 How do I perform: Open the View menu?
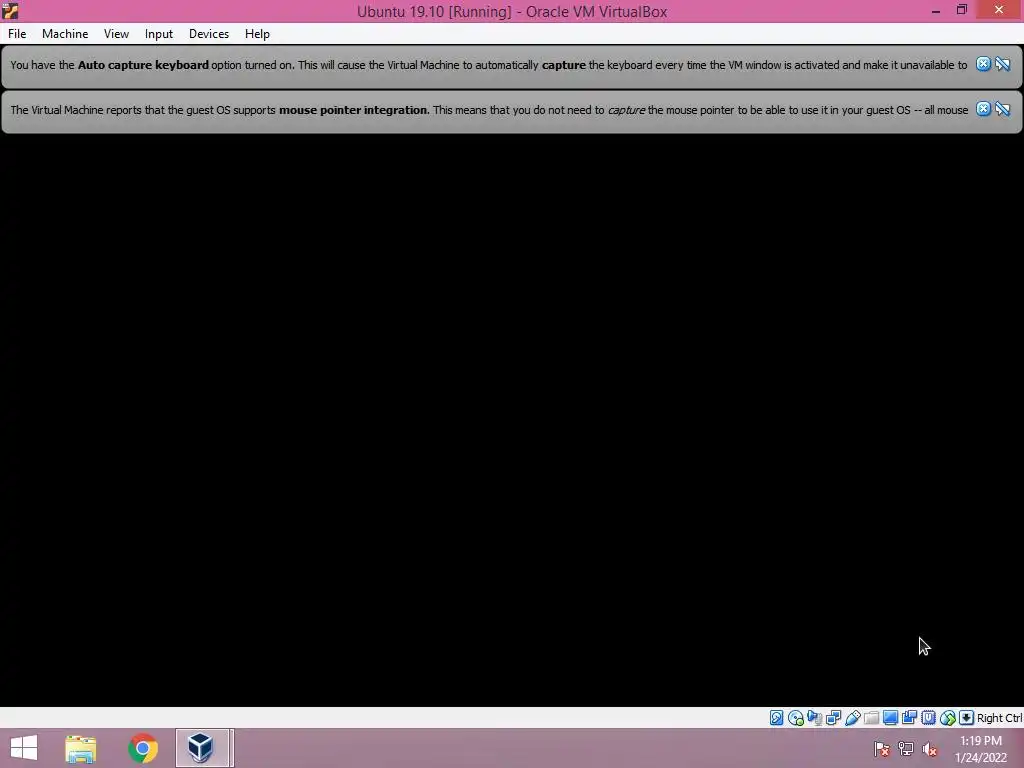pyautogui.click(x=116, y=34)
